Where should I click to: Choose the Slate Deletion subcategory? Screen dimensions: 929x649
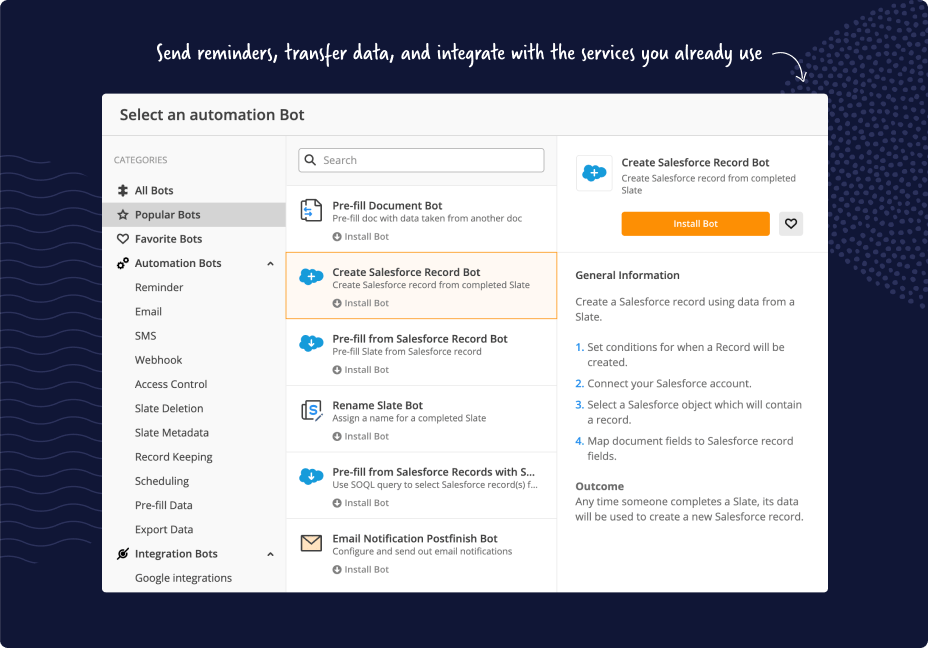click(x=169, y=408)
